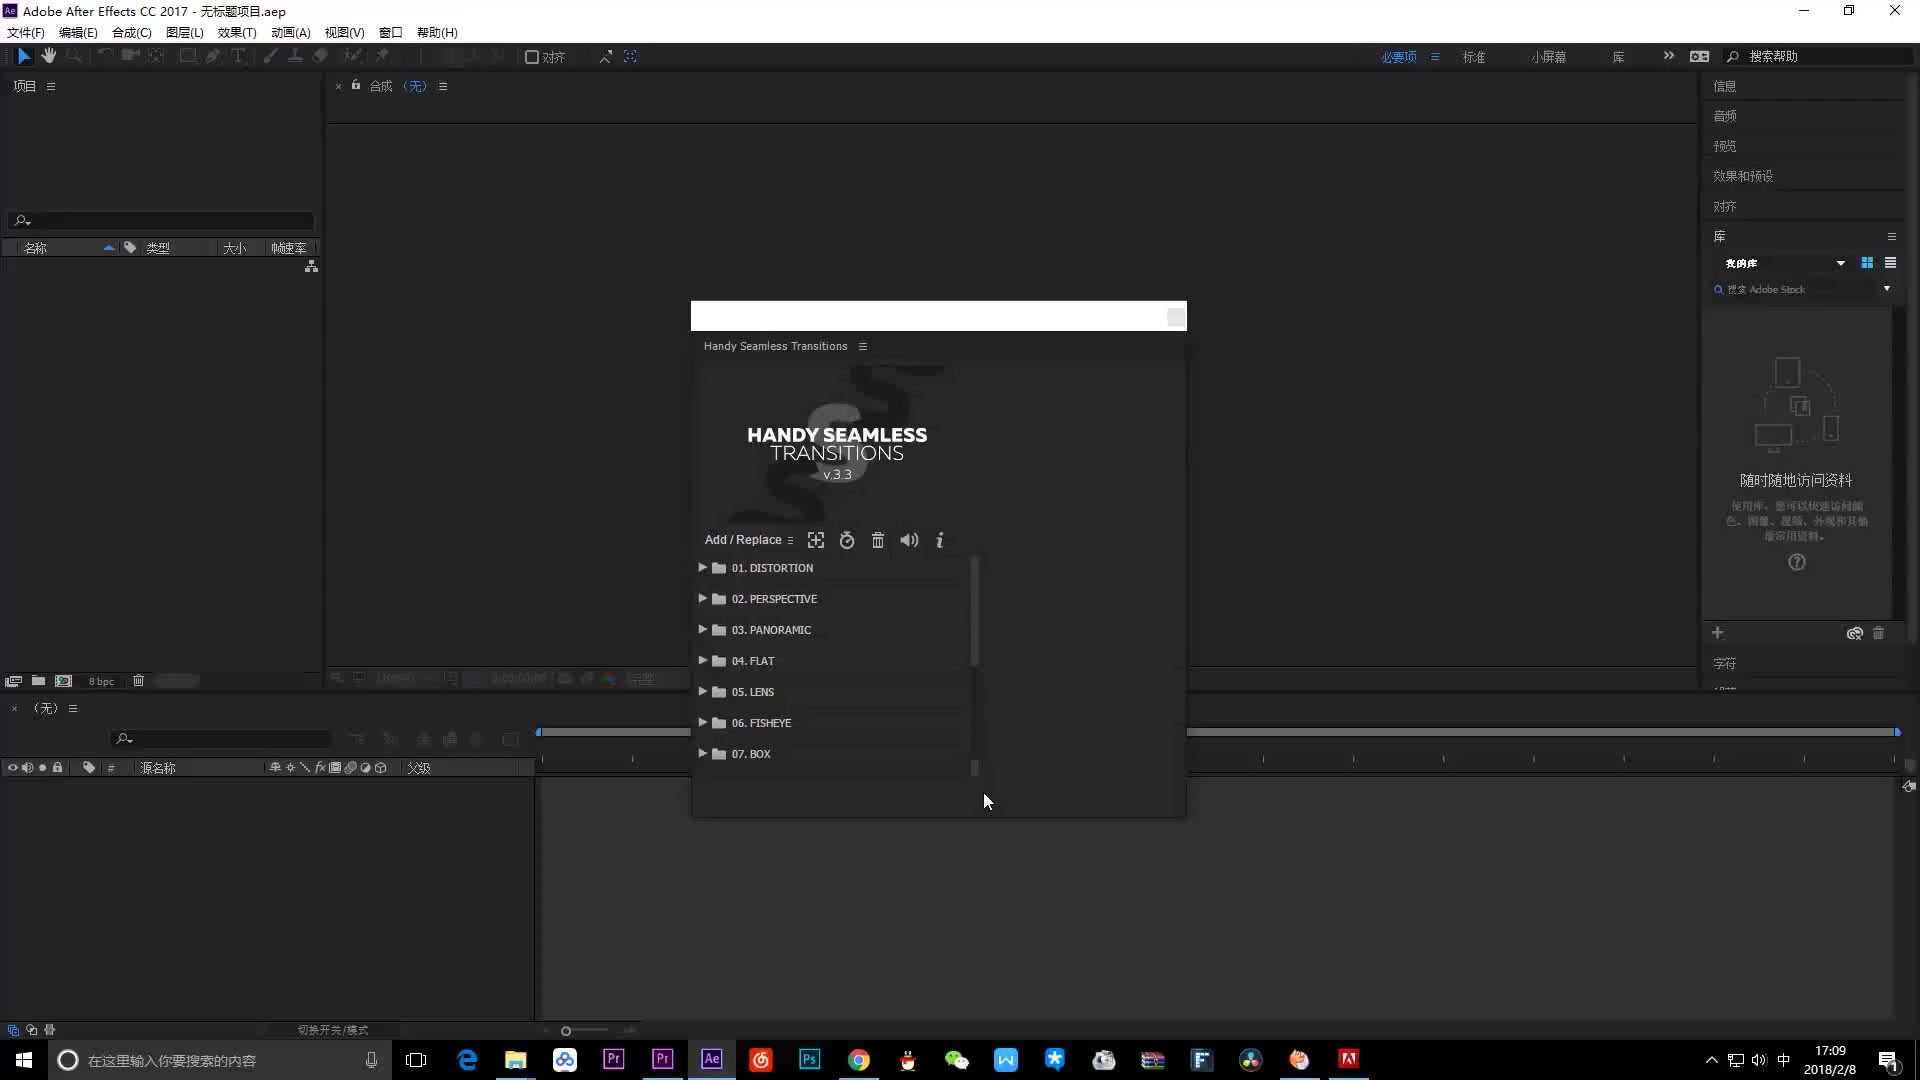Viewport: 1920px width, 1080px height.
Task: Click the workspace sync settings icon
Action: tap(1699, 56)
